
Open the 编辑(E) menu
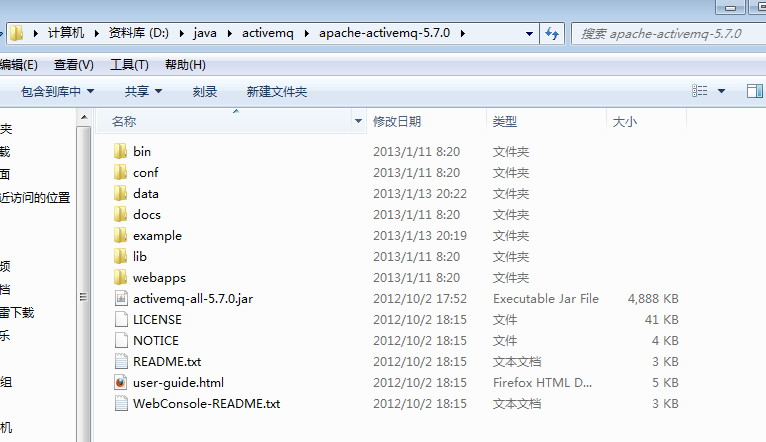pos(19,65)
